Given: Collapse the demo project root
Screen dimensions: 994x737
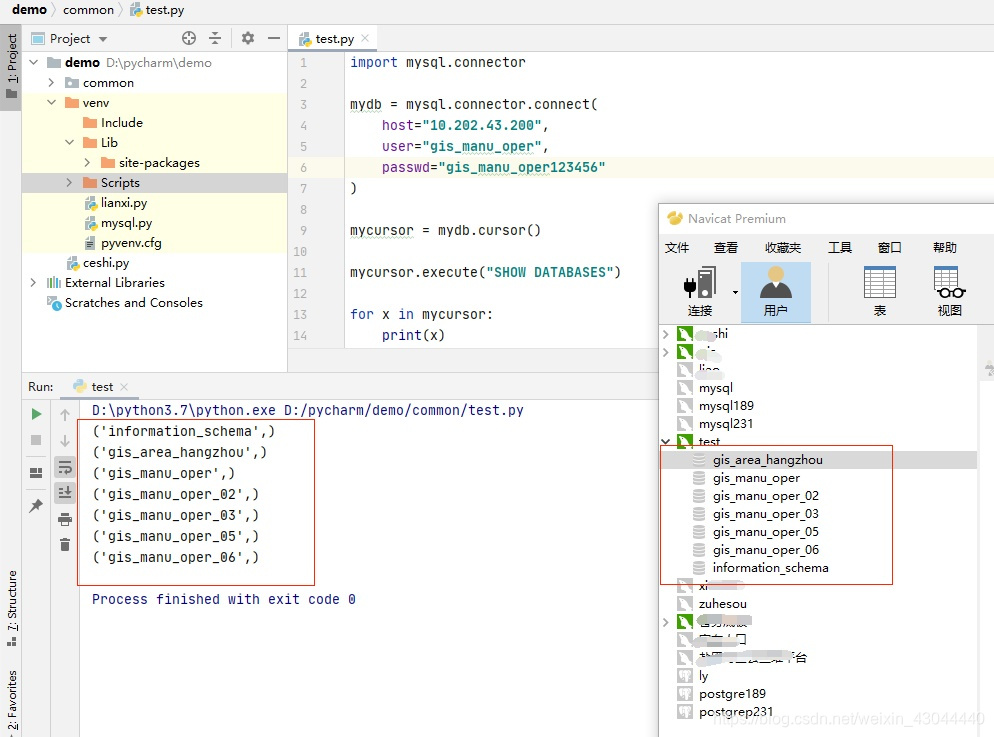Looking at the screenshot, I should click(34, 62).
